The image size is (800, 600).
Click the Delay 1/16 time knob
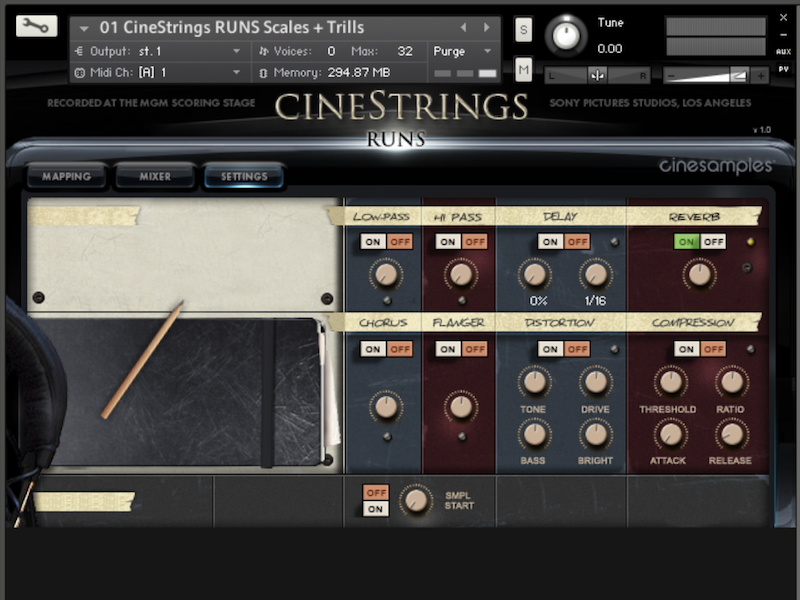point(595,274)
